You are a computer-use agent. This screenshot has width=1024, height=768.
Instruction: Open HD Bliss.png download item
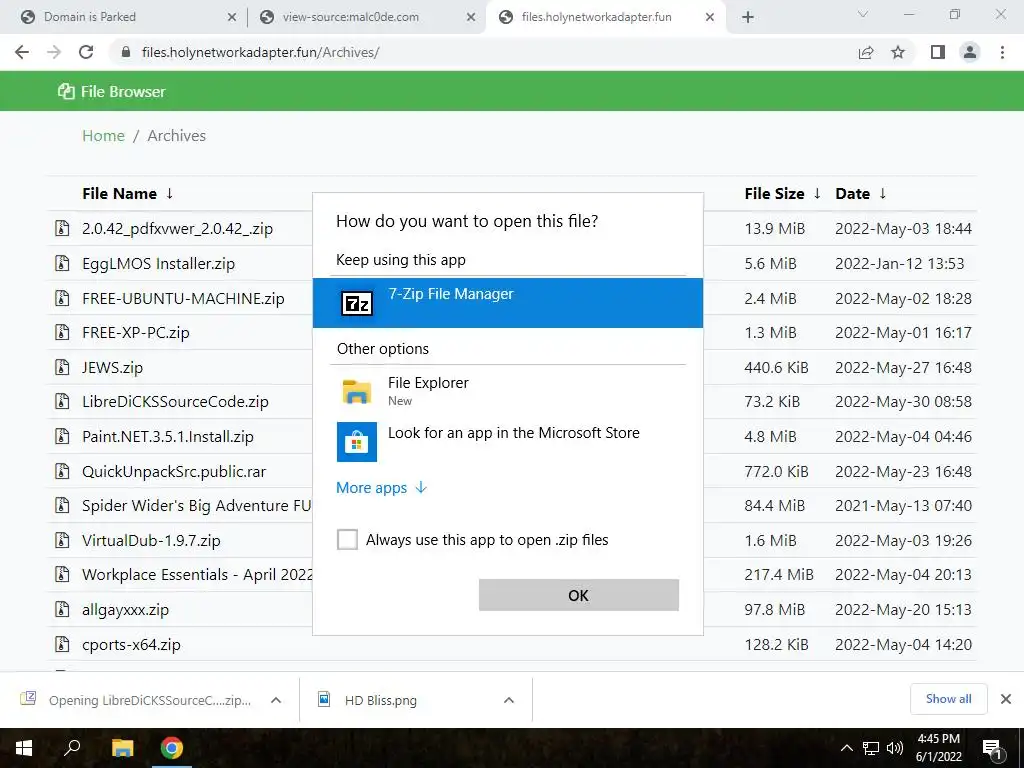pyautogui.click(x=379, y=700)
